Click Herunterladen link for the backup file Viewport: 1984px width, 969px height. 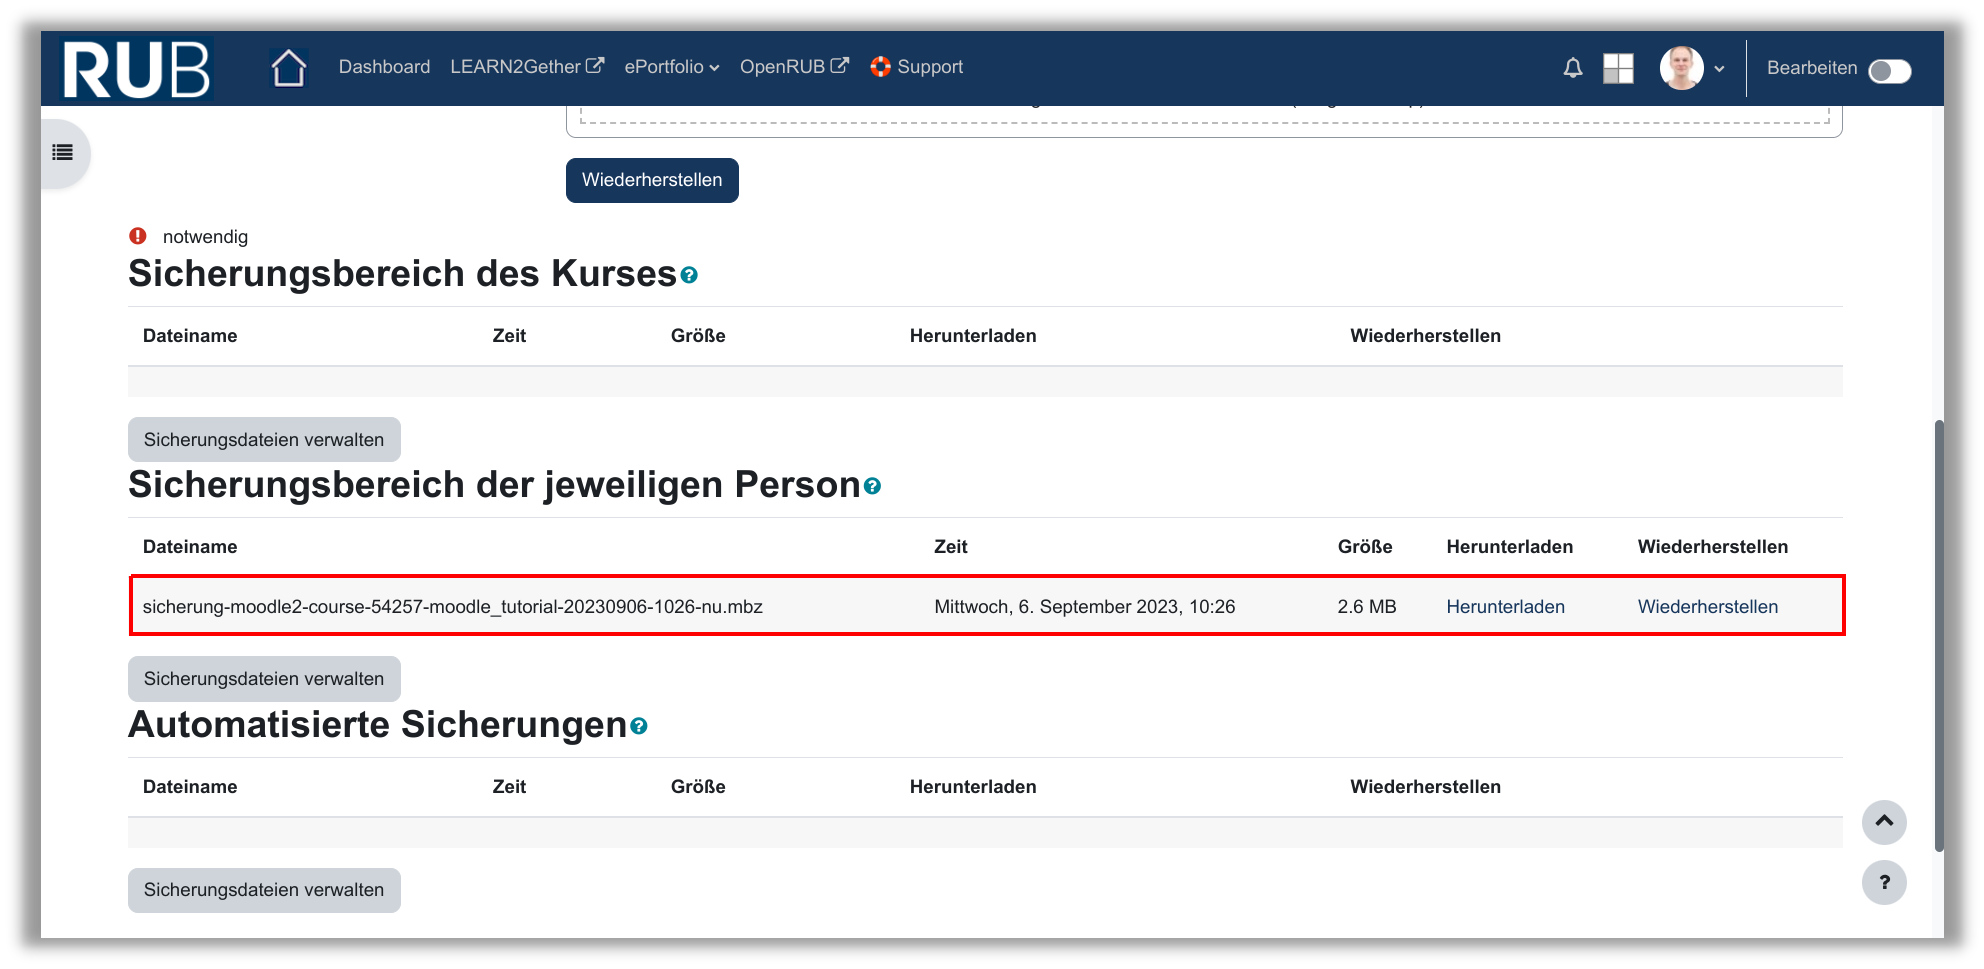(1505, 607)
